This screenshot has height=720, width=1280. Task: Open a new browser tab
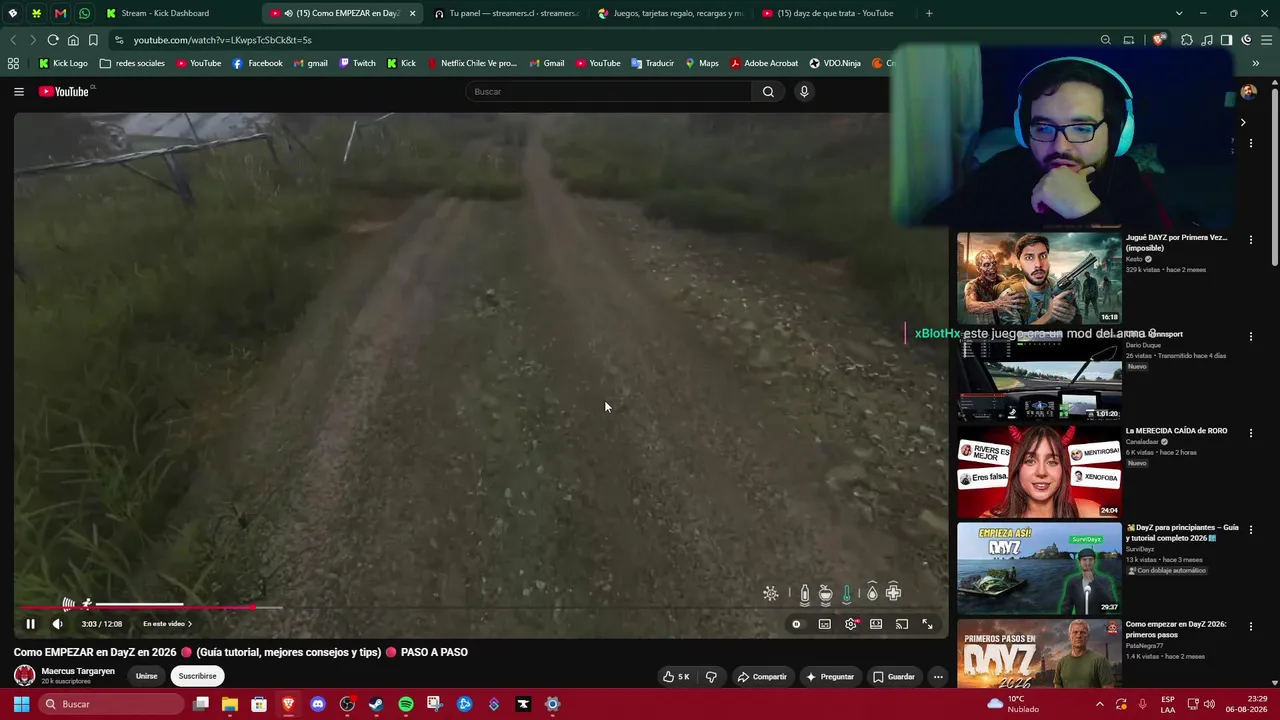click(x=929, y=13)
